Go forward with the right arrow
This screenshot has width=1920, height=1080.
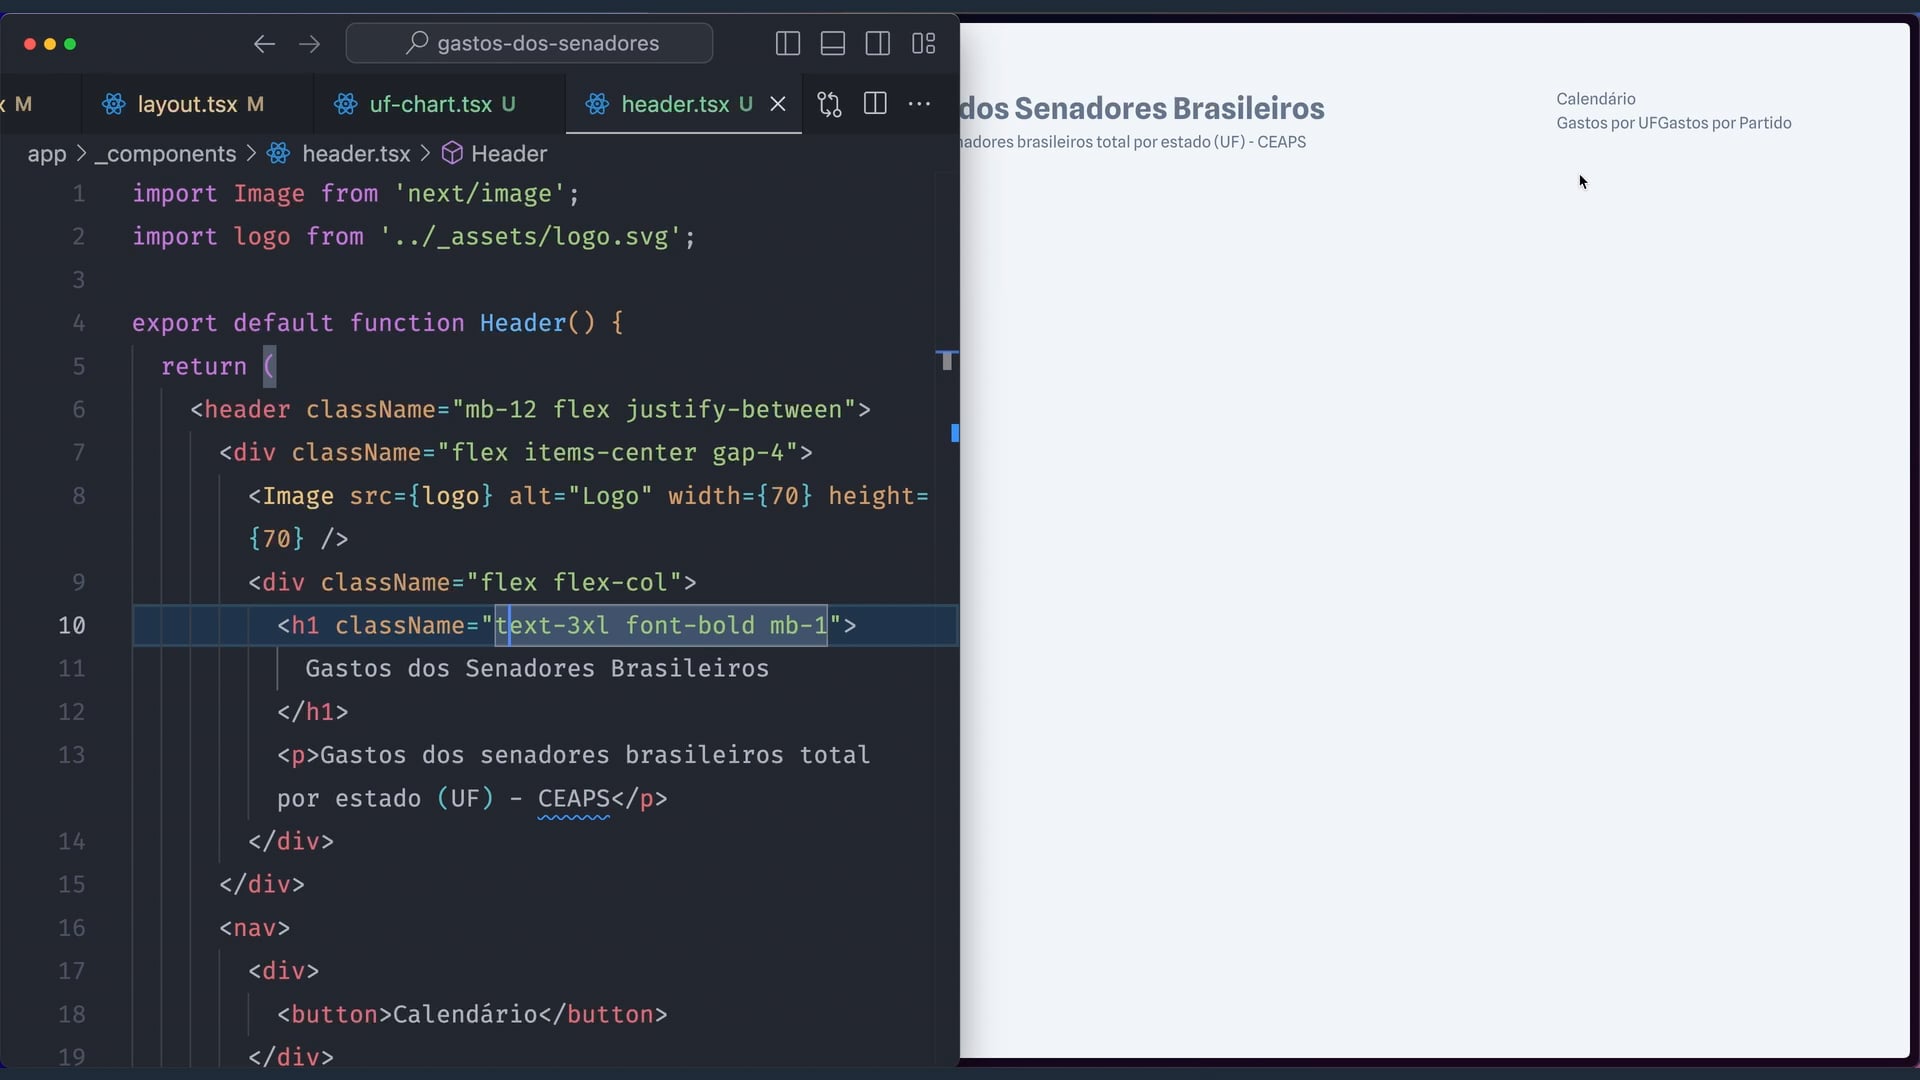[310, 44]
